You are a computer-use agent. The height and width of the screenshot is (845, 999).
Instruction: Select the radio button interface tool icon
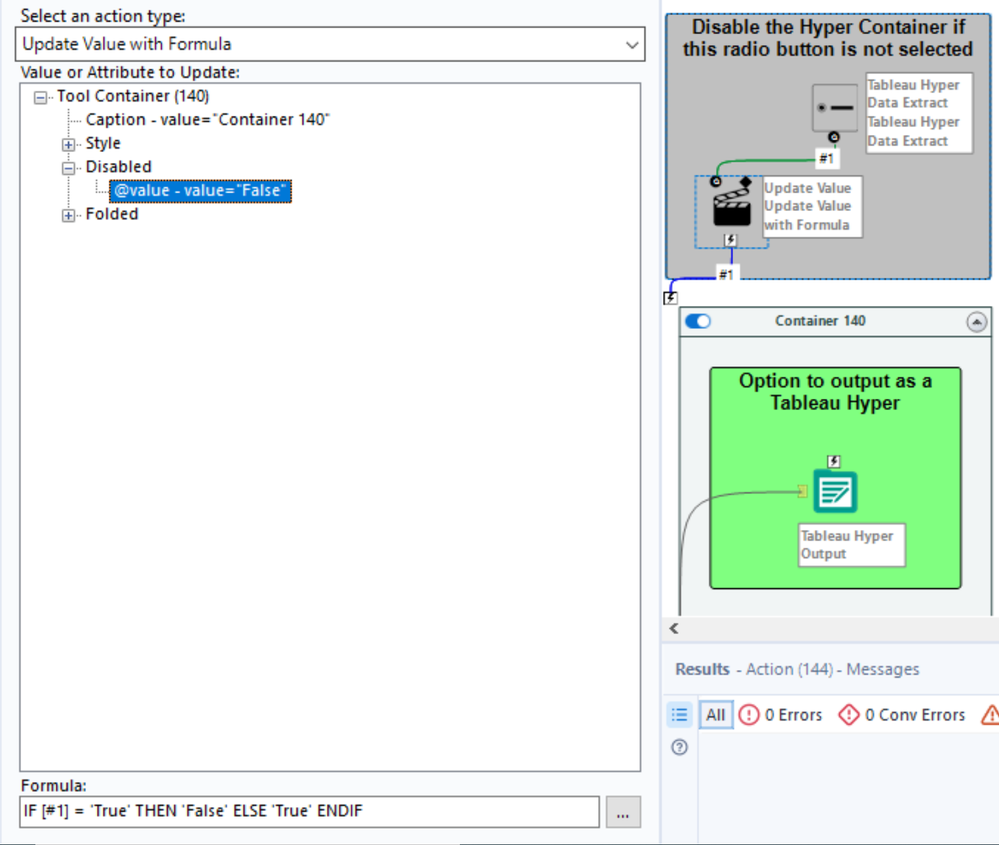pyautogui.click(x=835, y=108)
